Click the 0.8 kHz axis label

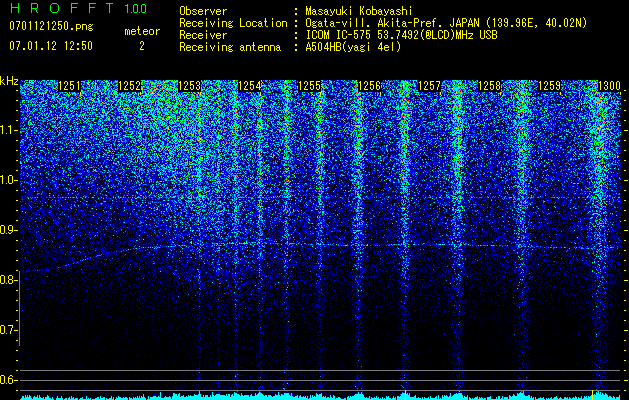pos(9,280)
